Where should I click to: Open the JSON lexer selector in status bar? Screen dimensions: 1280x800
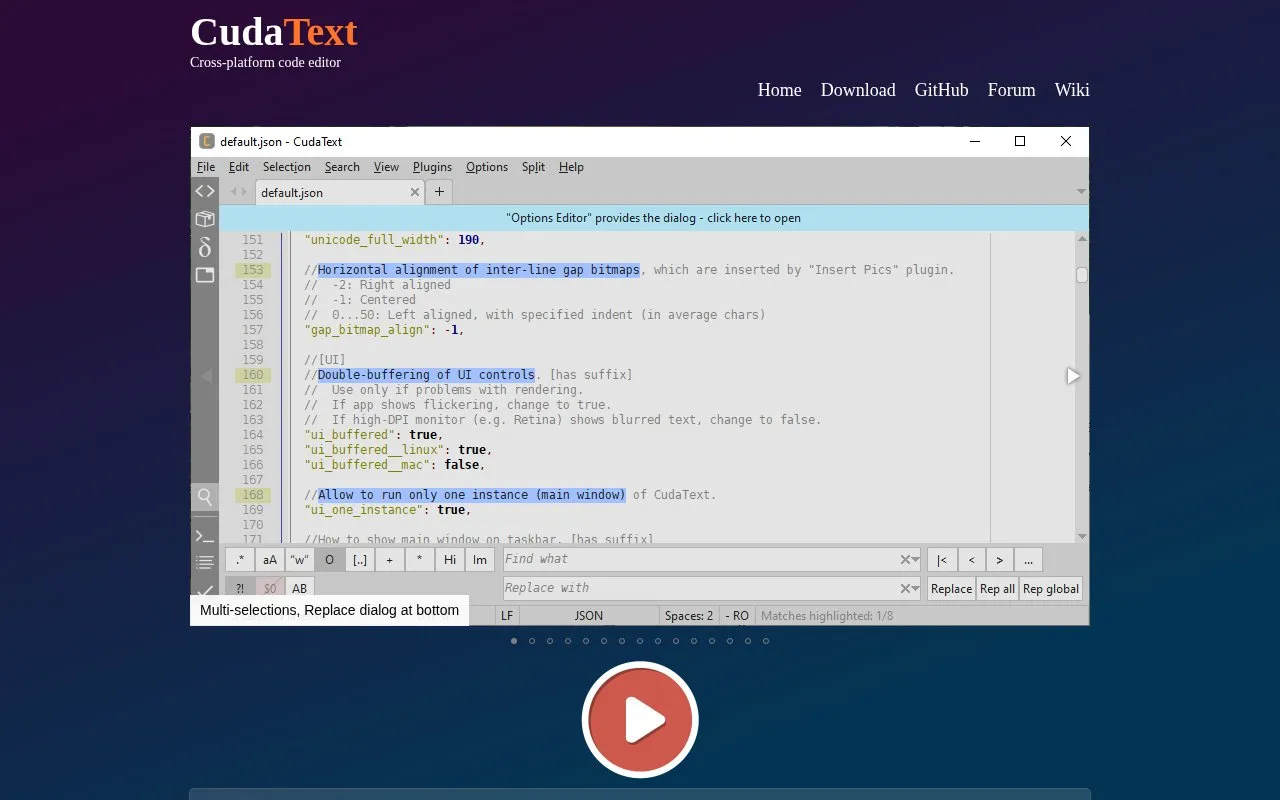click(589, 616)
